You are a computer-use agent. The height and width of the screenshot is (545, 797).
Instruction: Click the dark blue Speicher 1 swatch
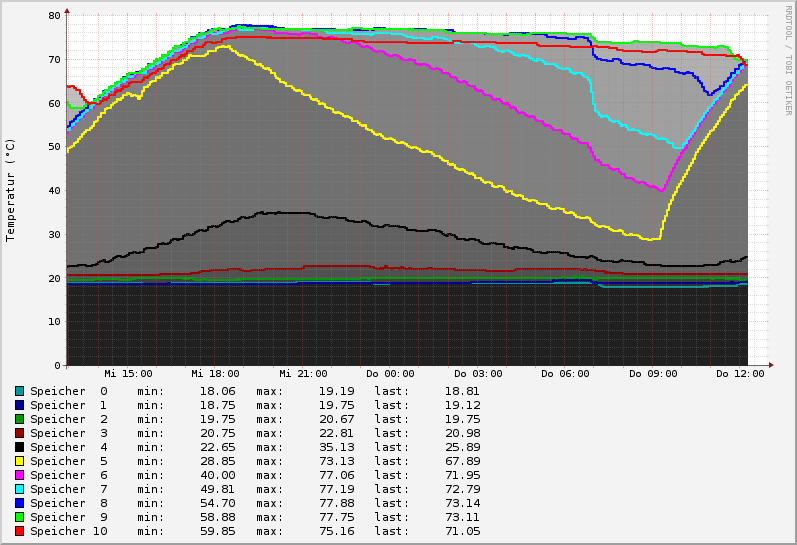point(19,405)
